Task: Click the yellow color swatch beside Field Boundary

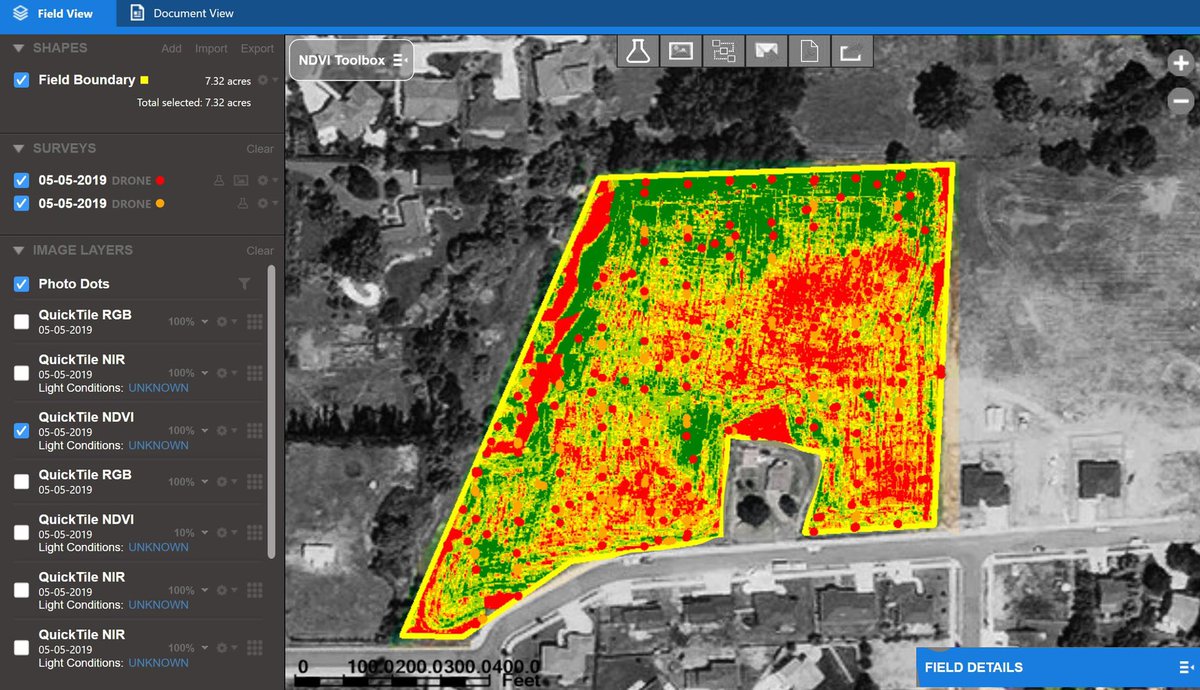Action: (x=146, y=79)
